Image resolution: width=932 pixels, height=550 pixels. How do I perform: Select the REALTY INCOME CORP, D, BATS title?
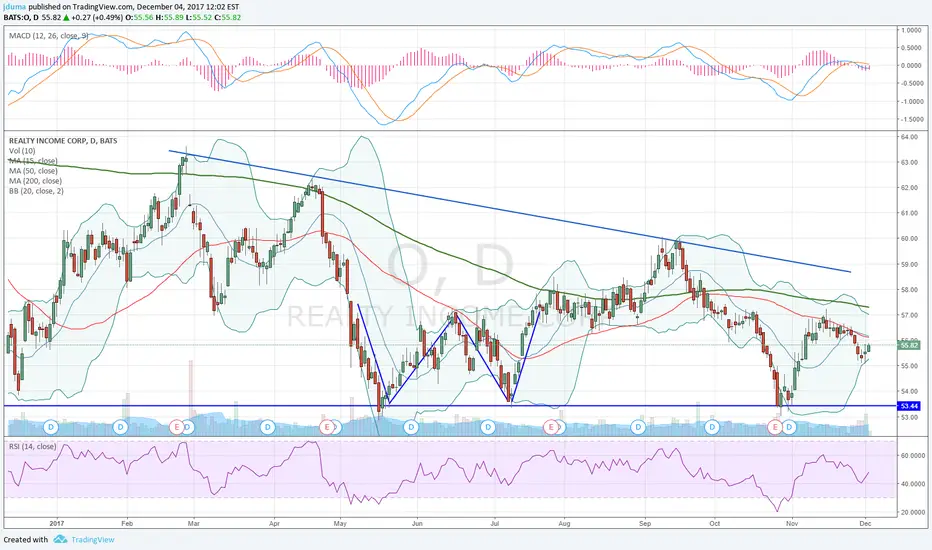point(63,141)
